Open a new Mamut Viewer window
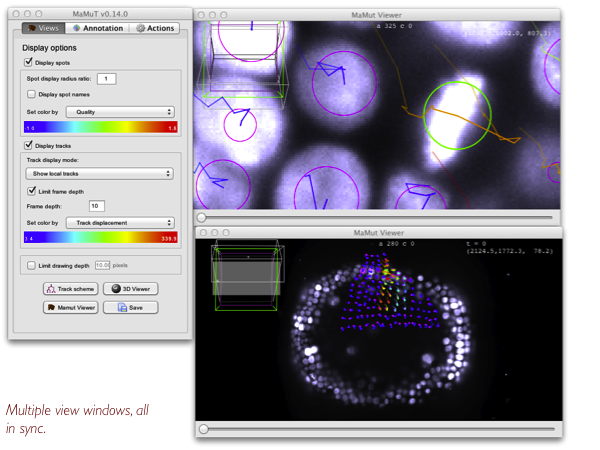Screen dimensions: 600x450 tap(70, 307)
